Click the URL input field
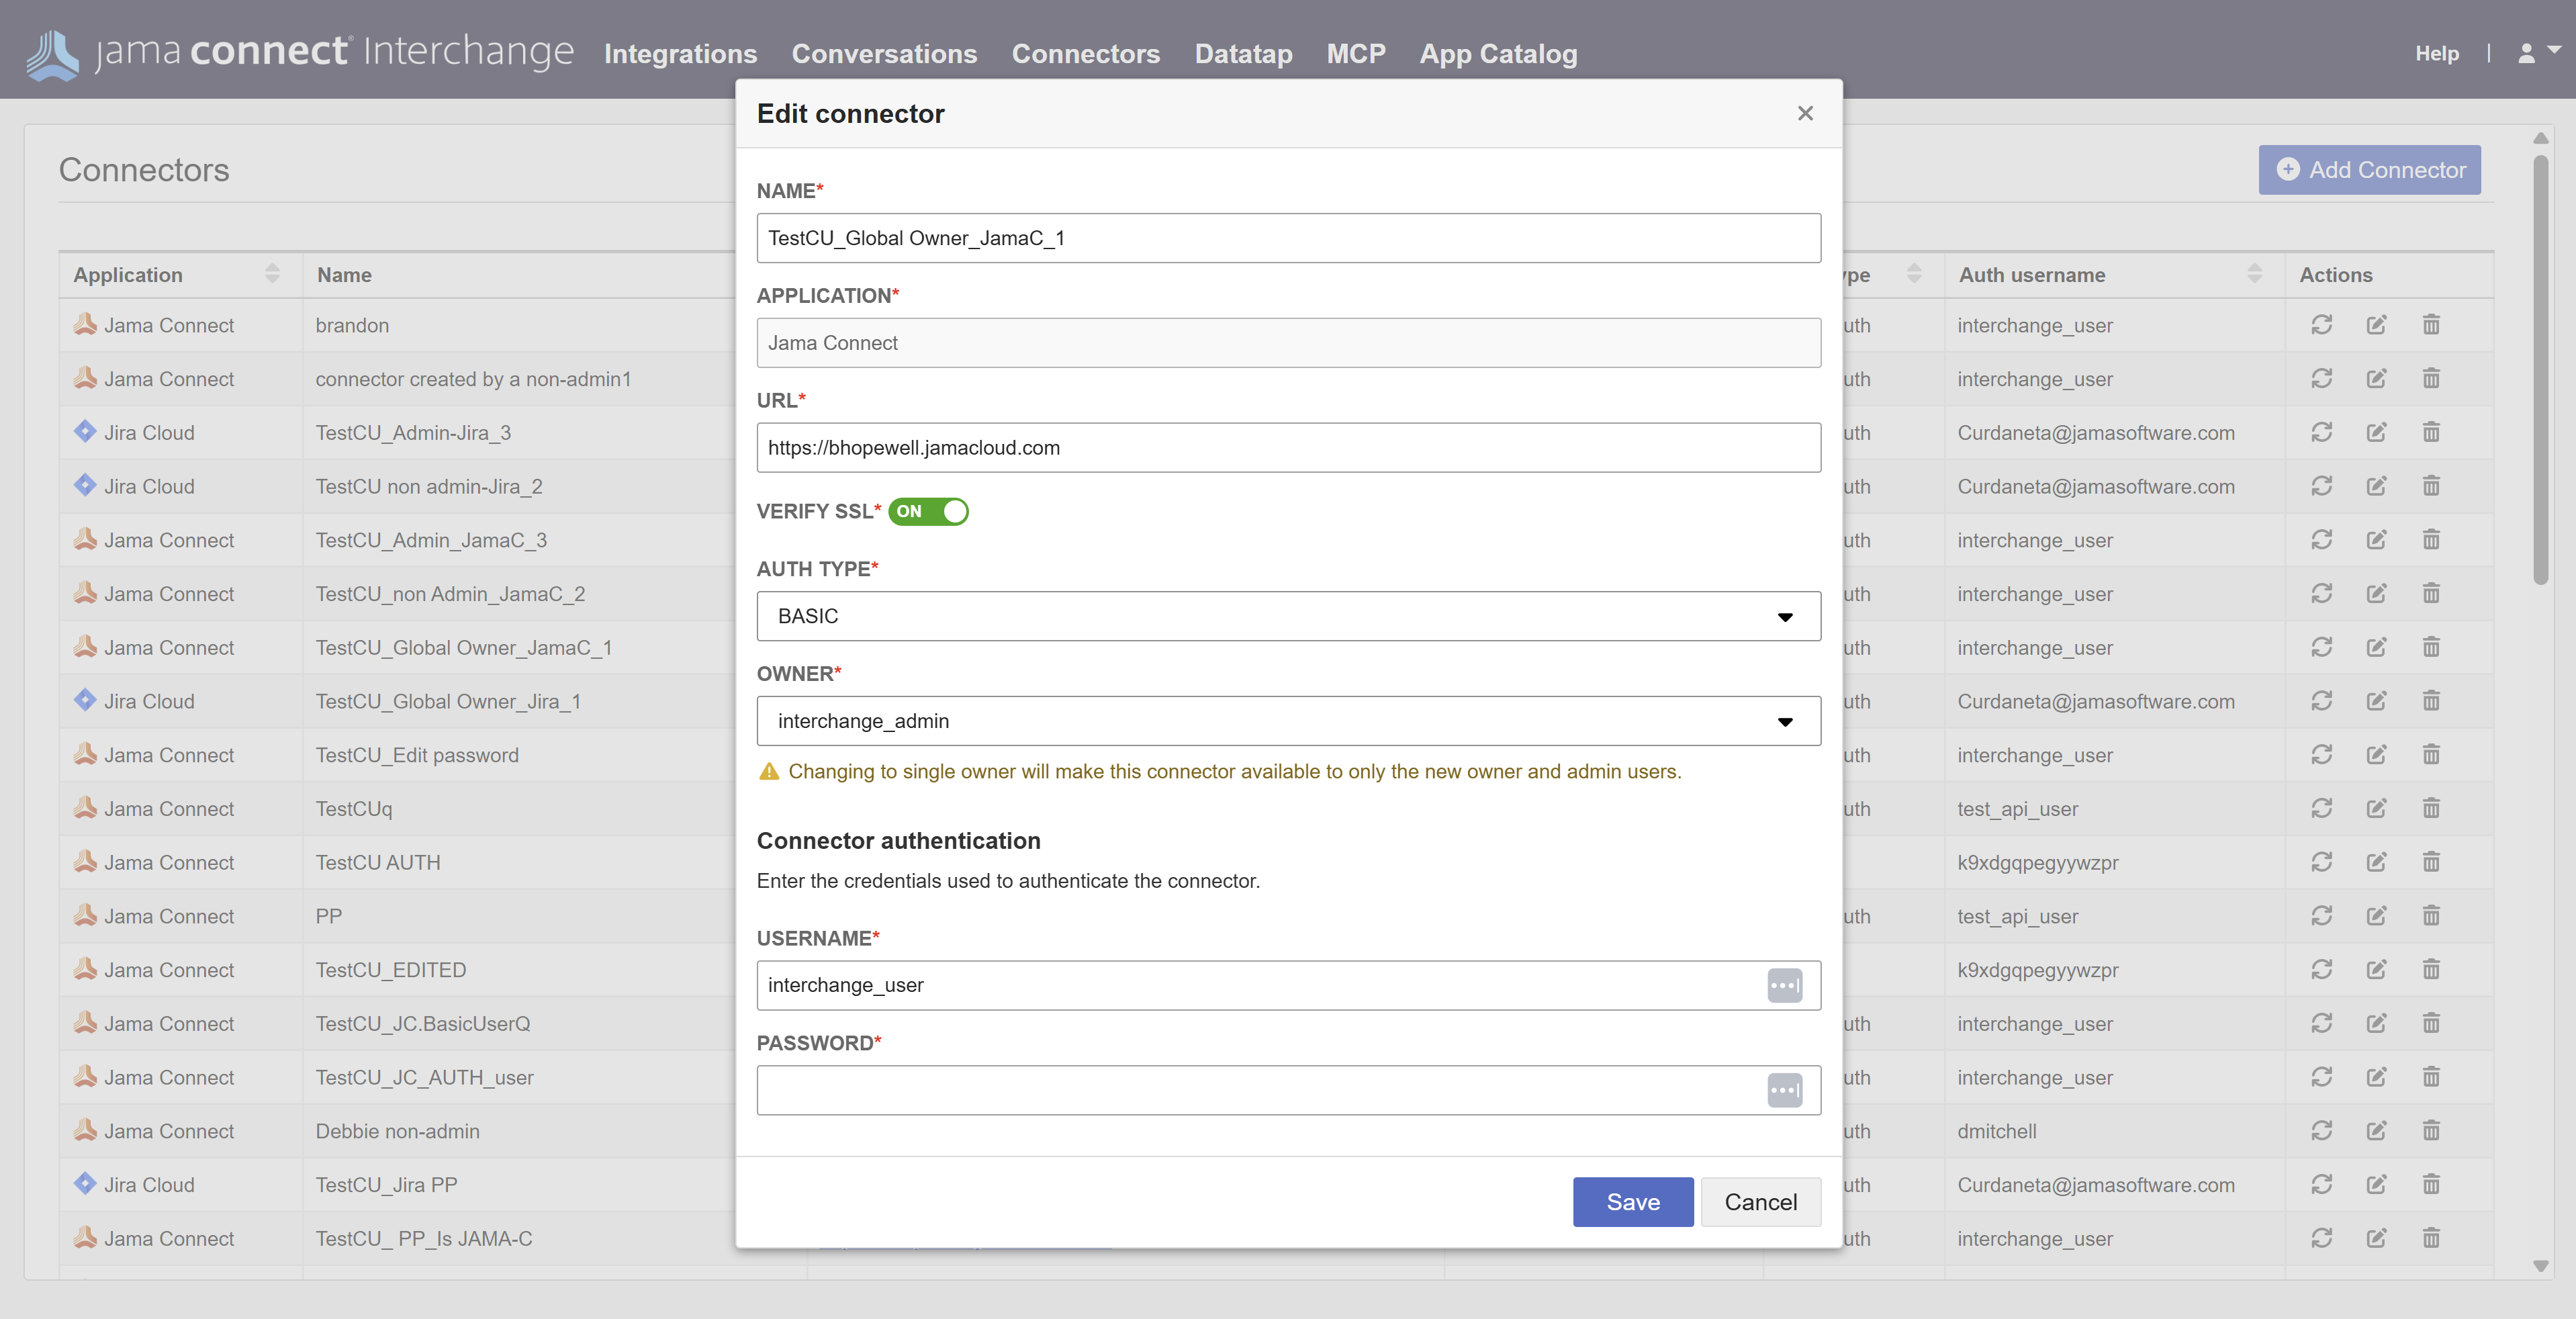The image size is (2576, 1319). [1288, 448]
